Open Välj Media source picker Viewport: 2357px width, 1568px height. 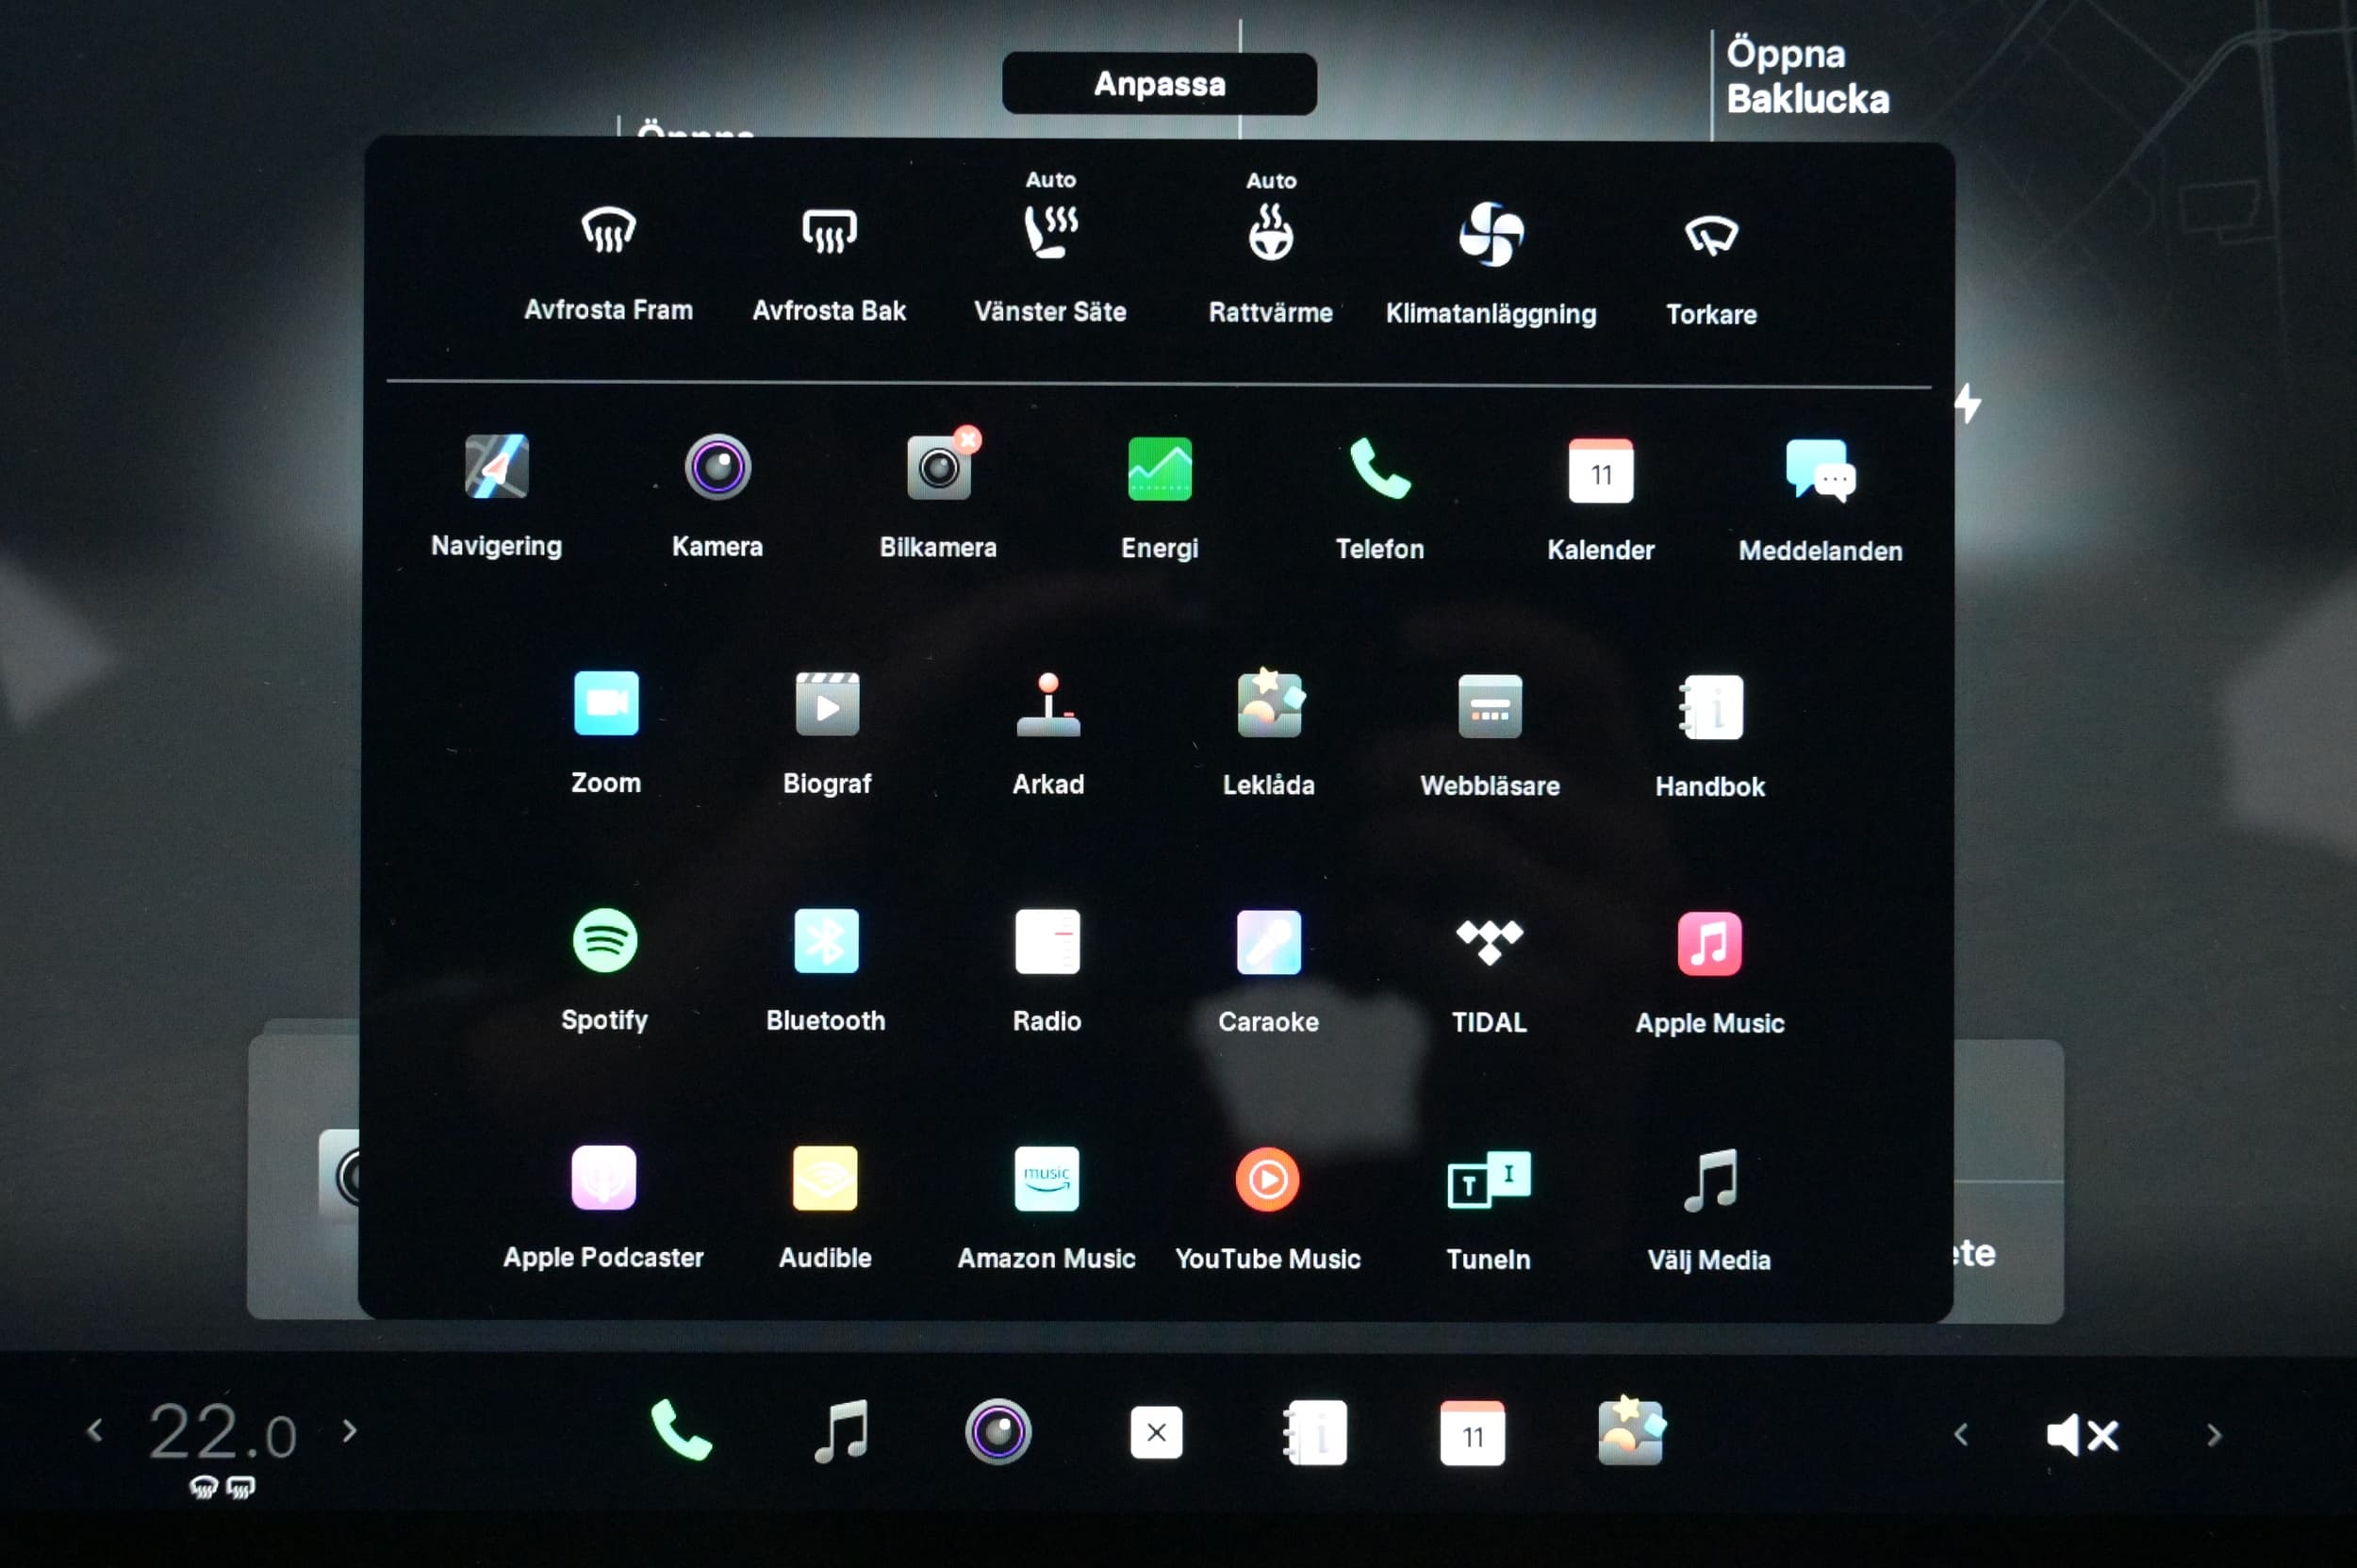coord(1709,1211)
